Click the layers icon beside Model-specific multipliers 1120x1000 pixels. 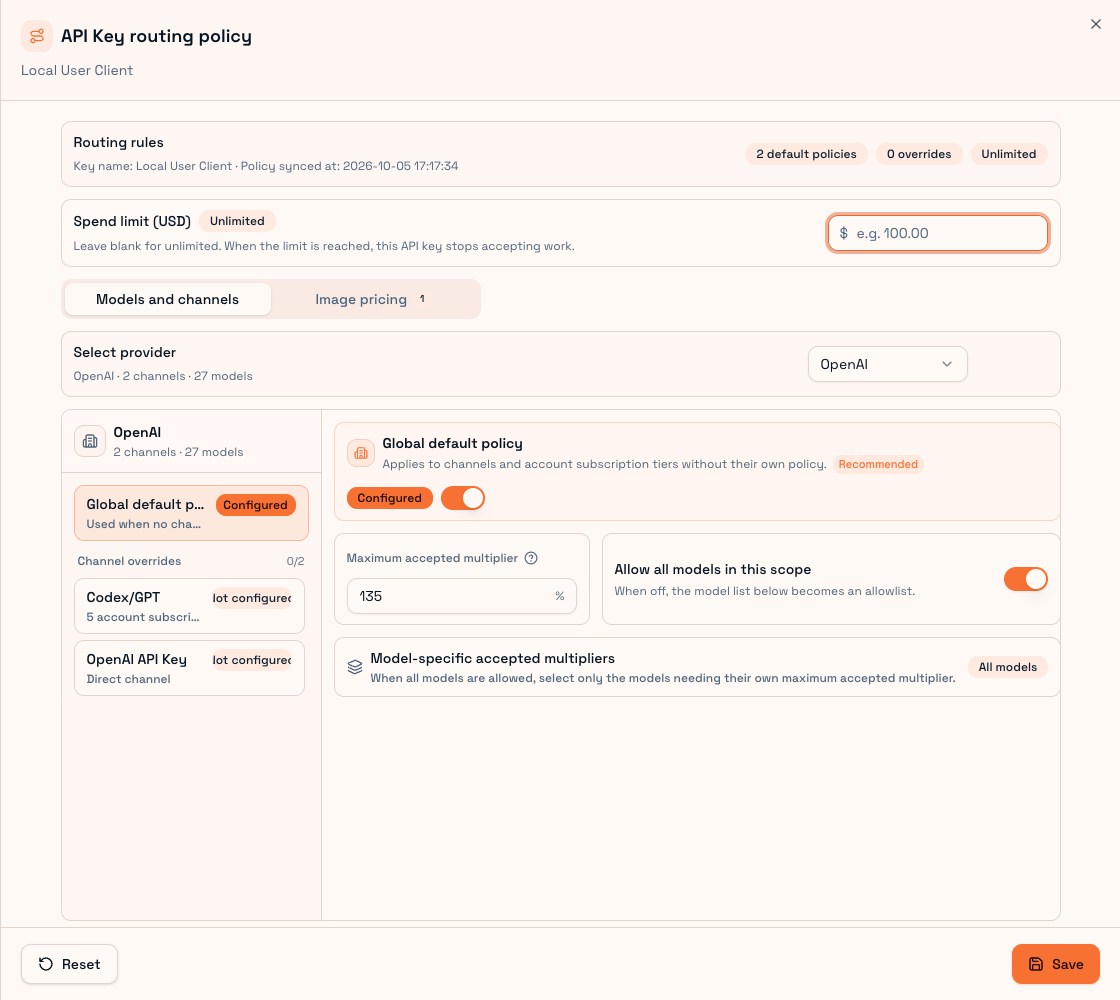(355, 667)
